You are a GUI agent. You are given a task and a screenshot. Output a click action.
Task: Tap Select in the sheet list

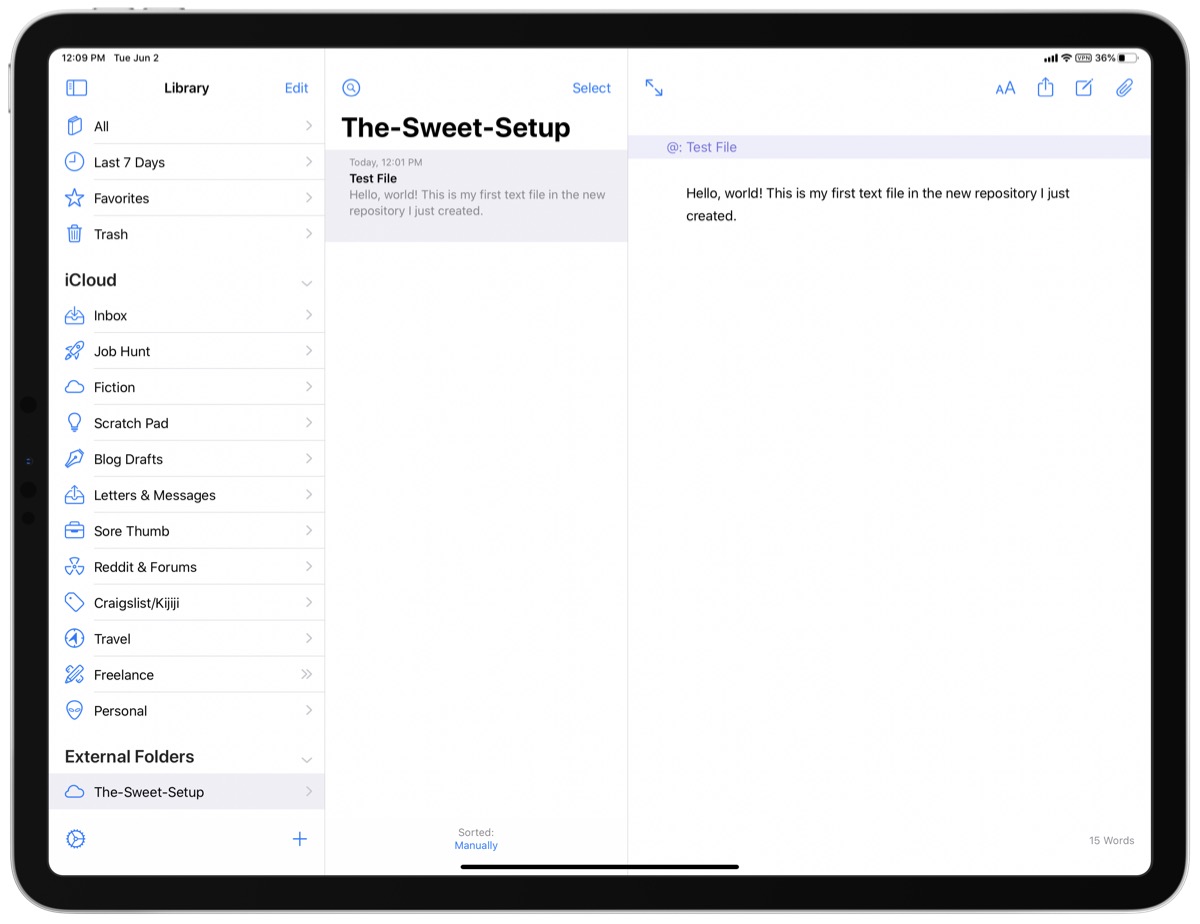591,88
